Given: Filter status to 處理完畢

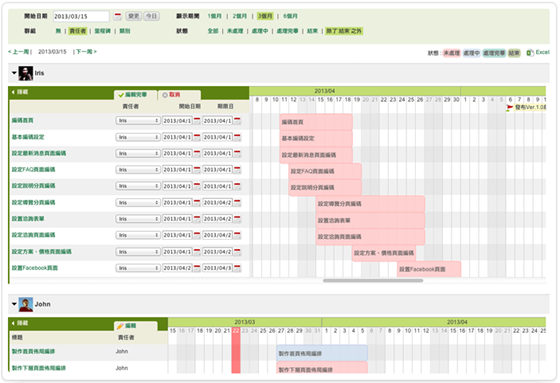Looking at the screenshot, I should (x=288, y=31).
